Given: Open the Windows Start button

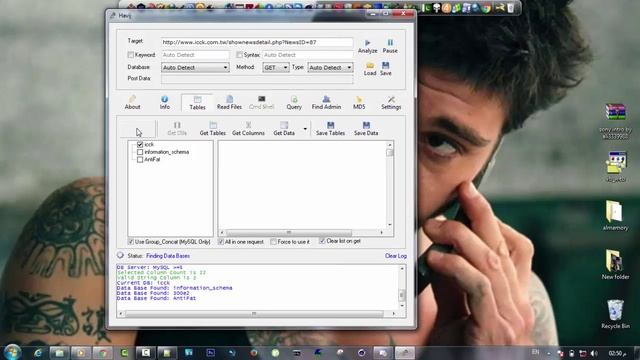Looking at the screenshot, I should click(12, 352).
